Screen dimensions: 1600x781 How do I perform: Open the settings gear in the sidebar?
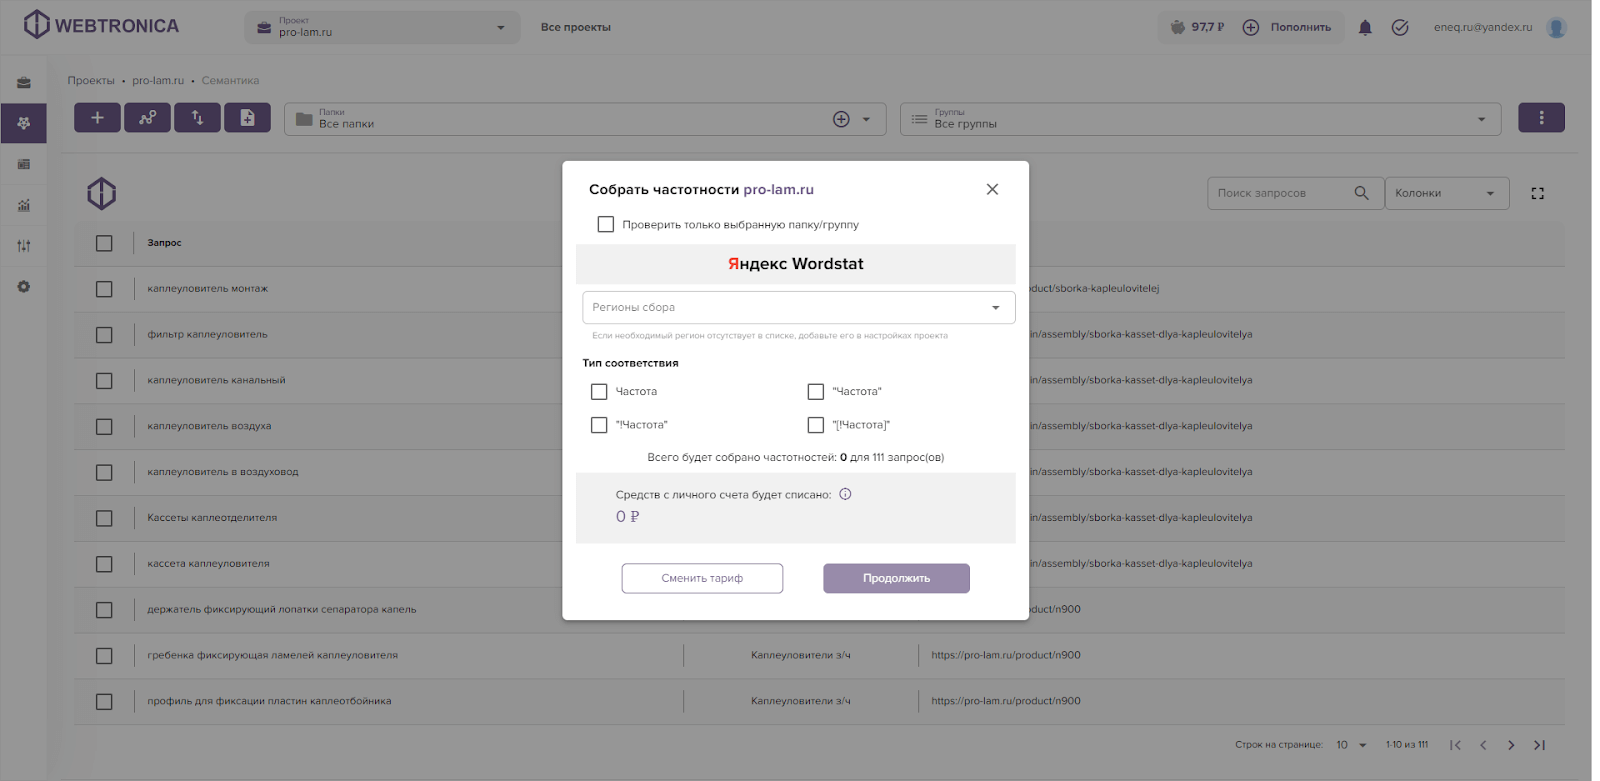pyautogui.click(x=24, y=287)
